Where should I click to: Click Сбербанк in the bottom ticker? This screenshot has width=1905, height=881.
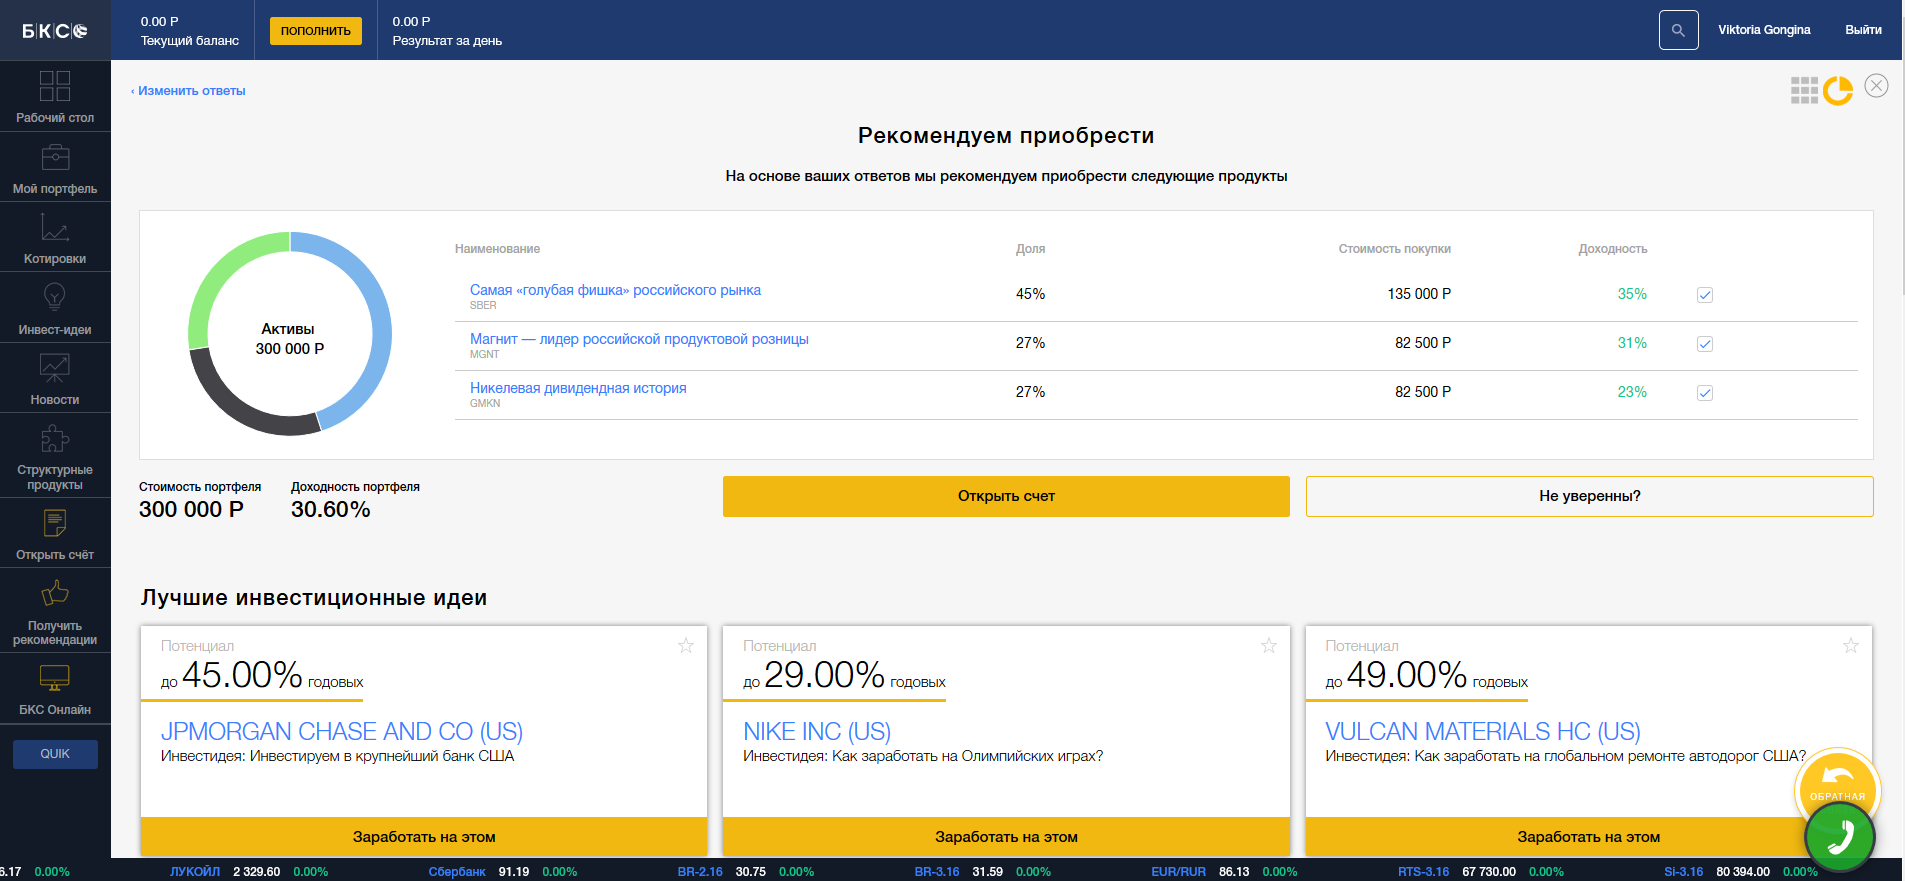(x=457, y=872)
